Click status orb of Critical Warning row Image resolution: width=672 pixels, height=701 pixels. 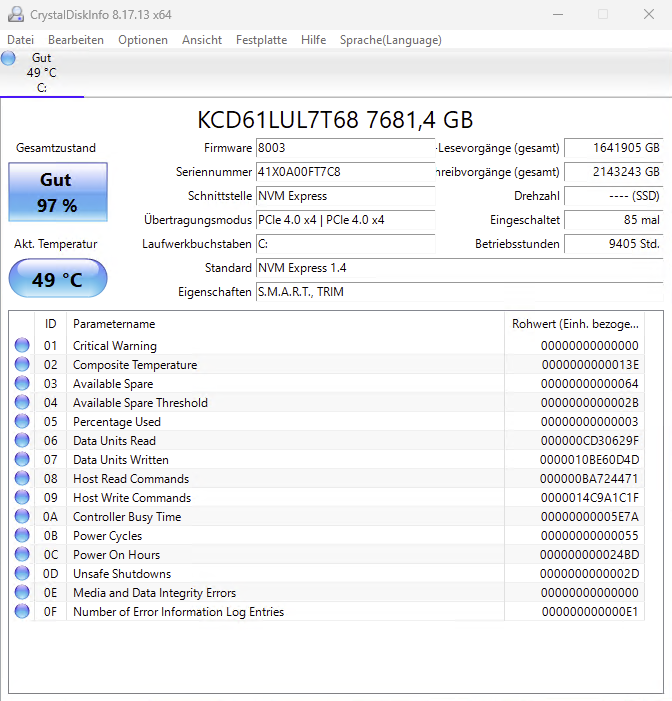pos(22,346)
